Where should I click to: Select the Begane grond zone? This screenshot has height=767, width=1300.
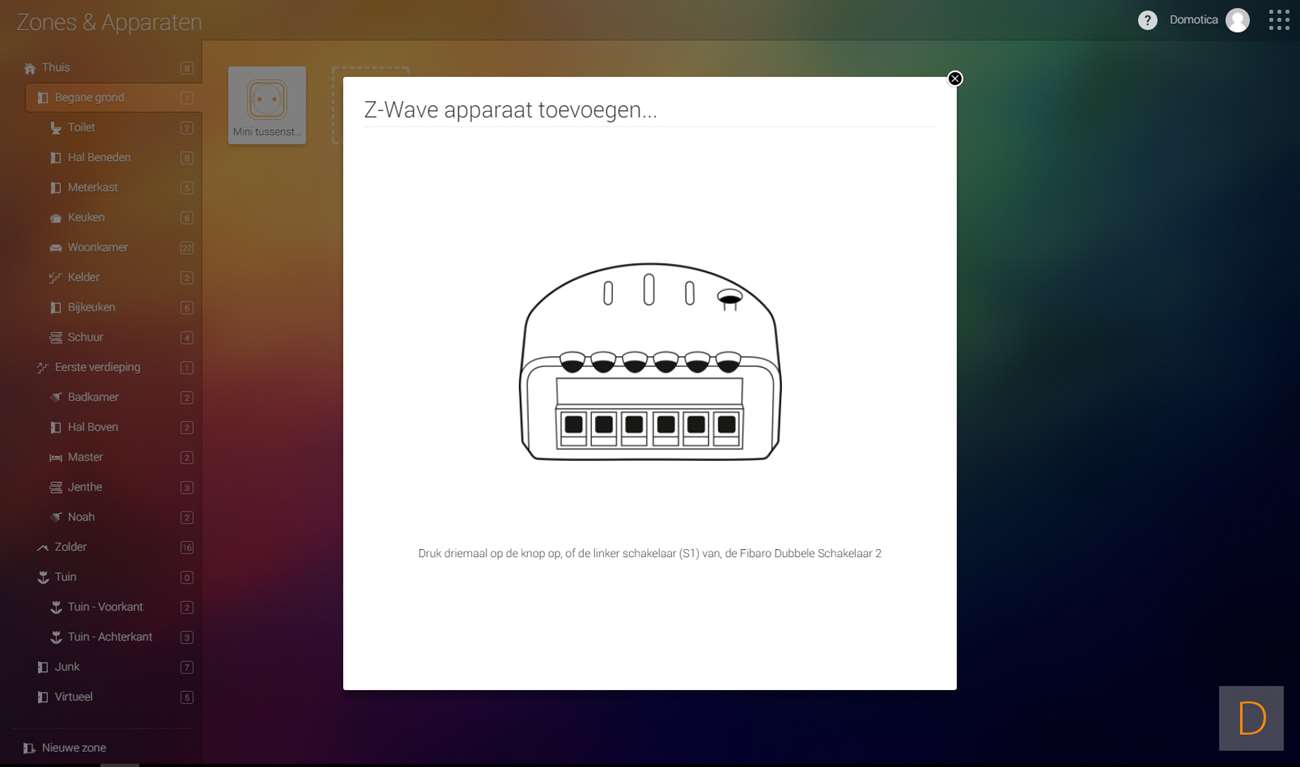coord(113,98)
